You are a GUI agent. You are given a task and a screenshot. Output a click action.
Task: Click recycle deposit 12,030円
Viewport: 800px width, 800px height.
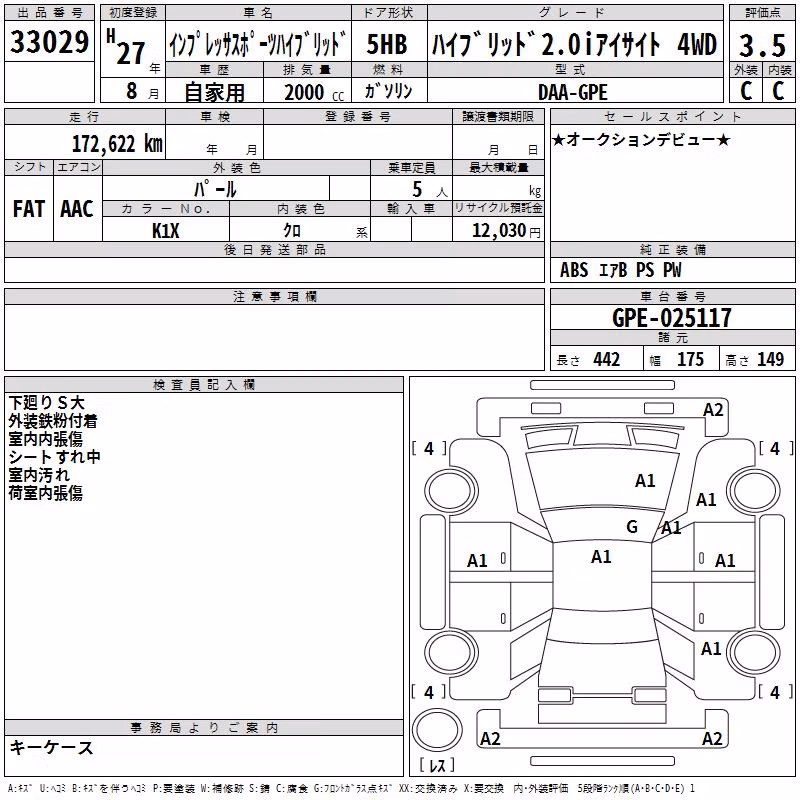506,231
